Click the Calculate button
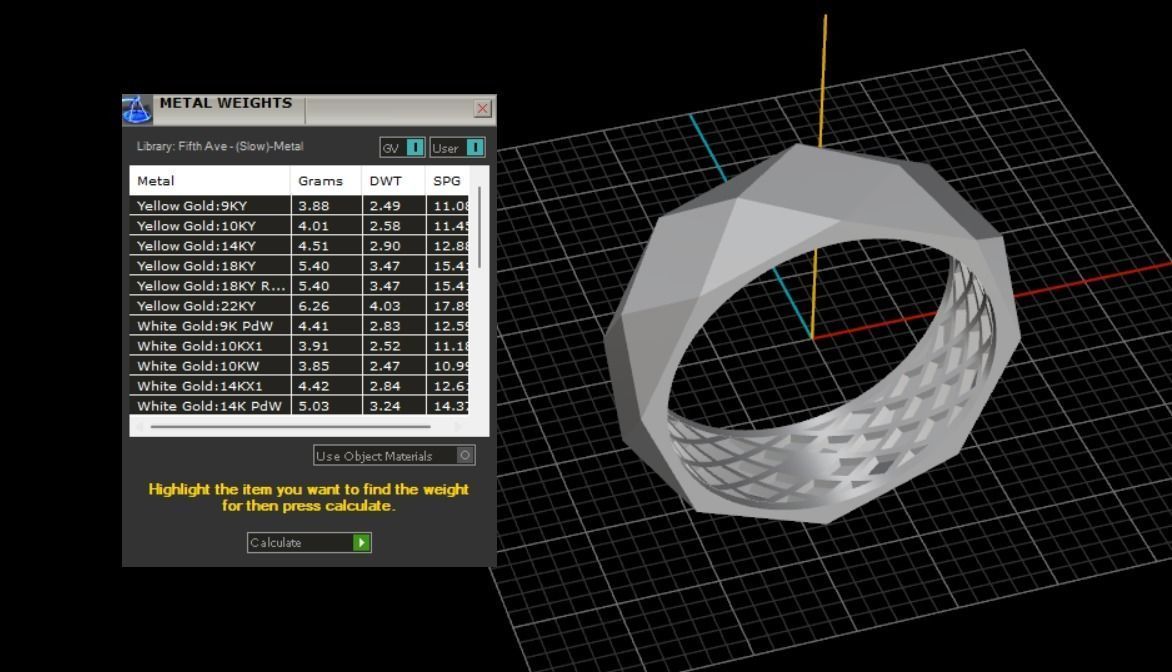1172x672 pixels. coord(309,543)
